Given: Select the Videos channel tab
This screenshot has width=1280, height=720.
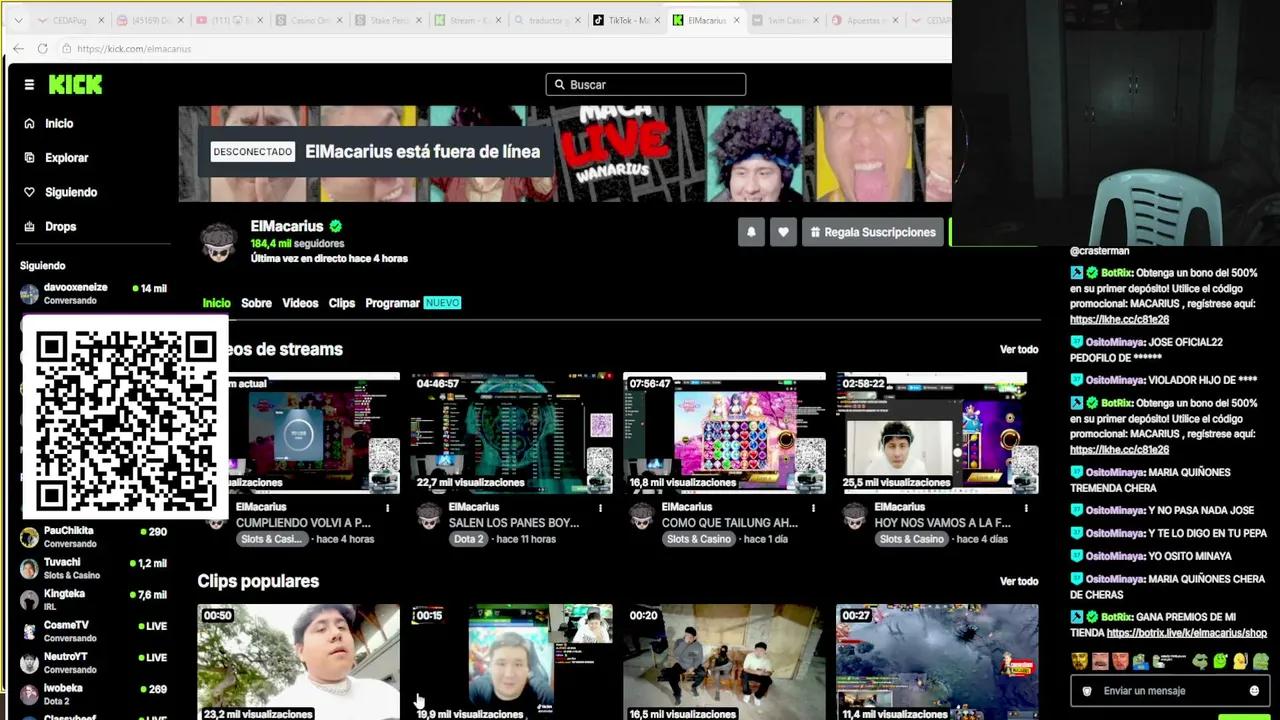Looking at the screenshot, I should [x=300, y=303].
